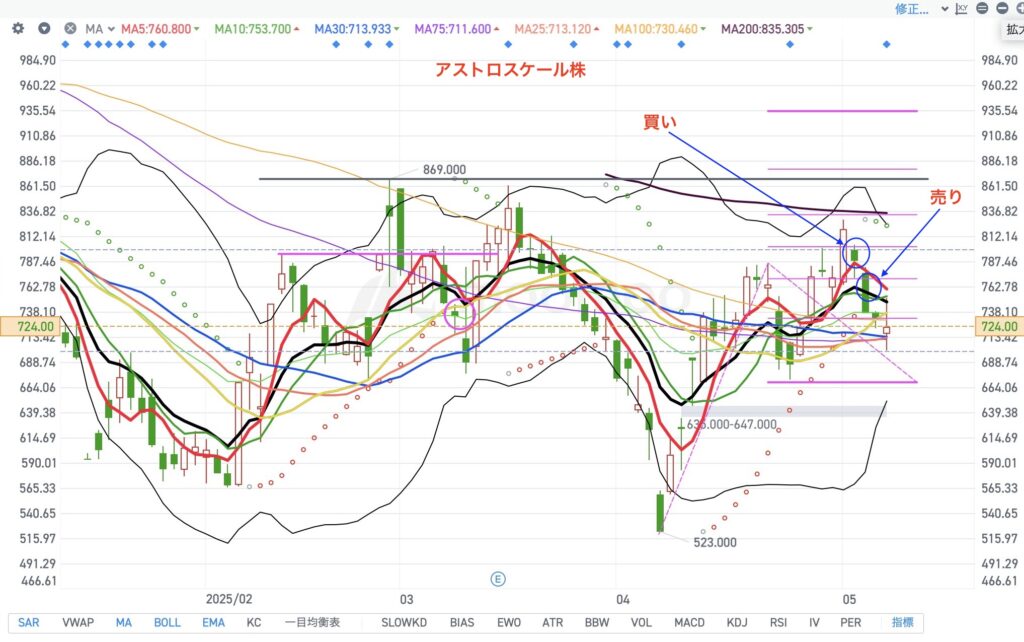Open MA200:835.305 line options
Viewport: 1024px width, 642px height.
point(767,29)
